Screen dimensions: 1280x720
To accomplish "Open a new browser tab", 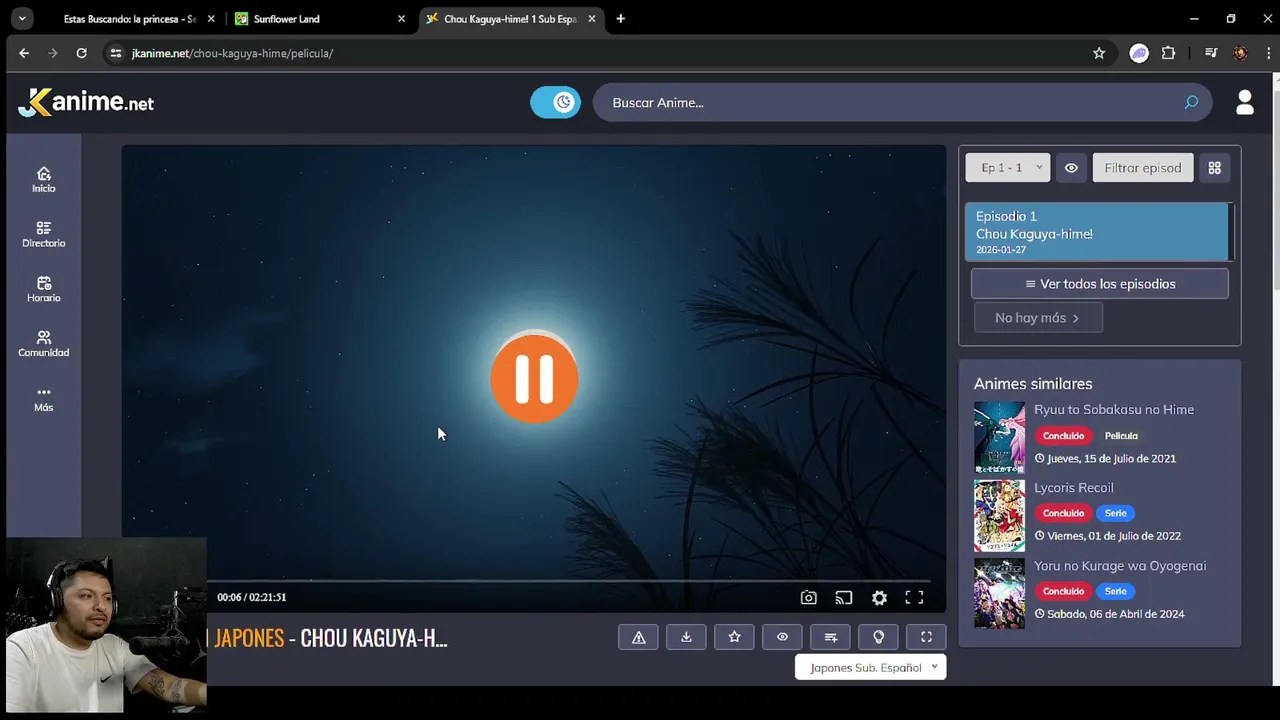I will [620, 19].
